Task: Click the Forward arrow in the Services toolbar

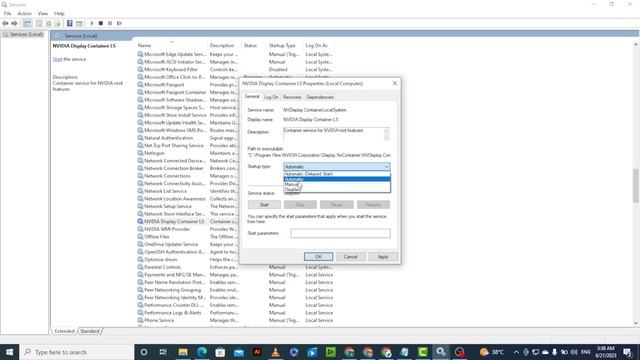Action: click(x=14, y=23)
